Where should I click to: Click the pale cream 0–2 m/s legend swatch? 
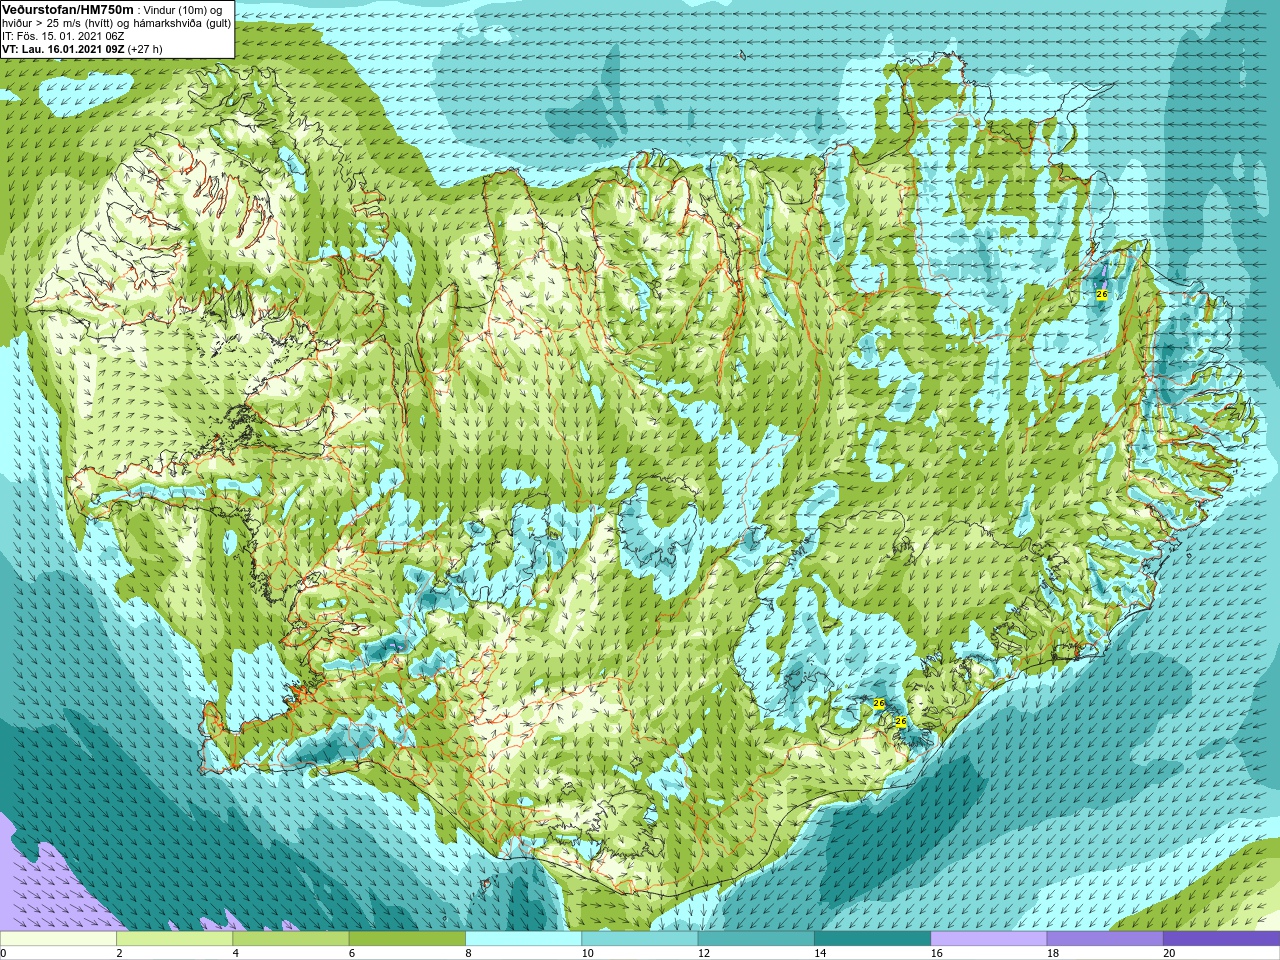pyautogui.click(x=58, y=939)
